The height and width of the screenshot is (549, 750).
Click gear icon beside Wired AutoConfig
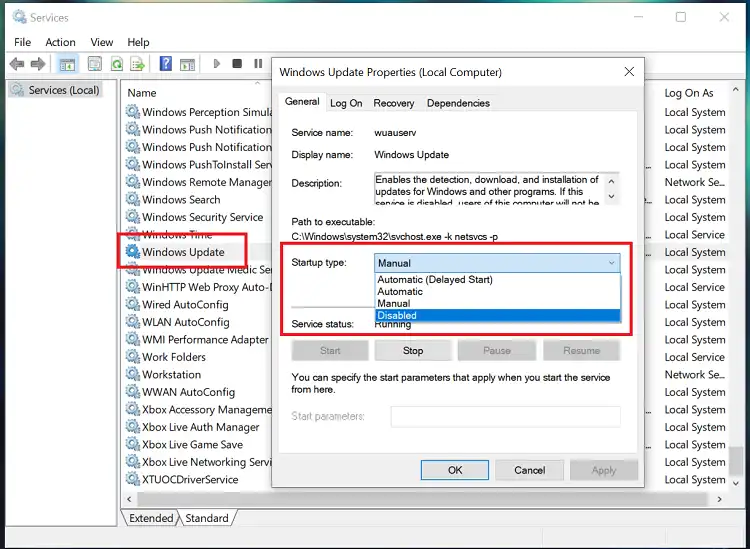(132, 304)
